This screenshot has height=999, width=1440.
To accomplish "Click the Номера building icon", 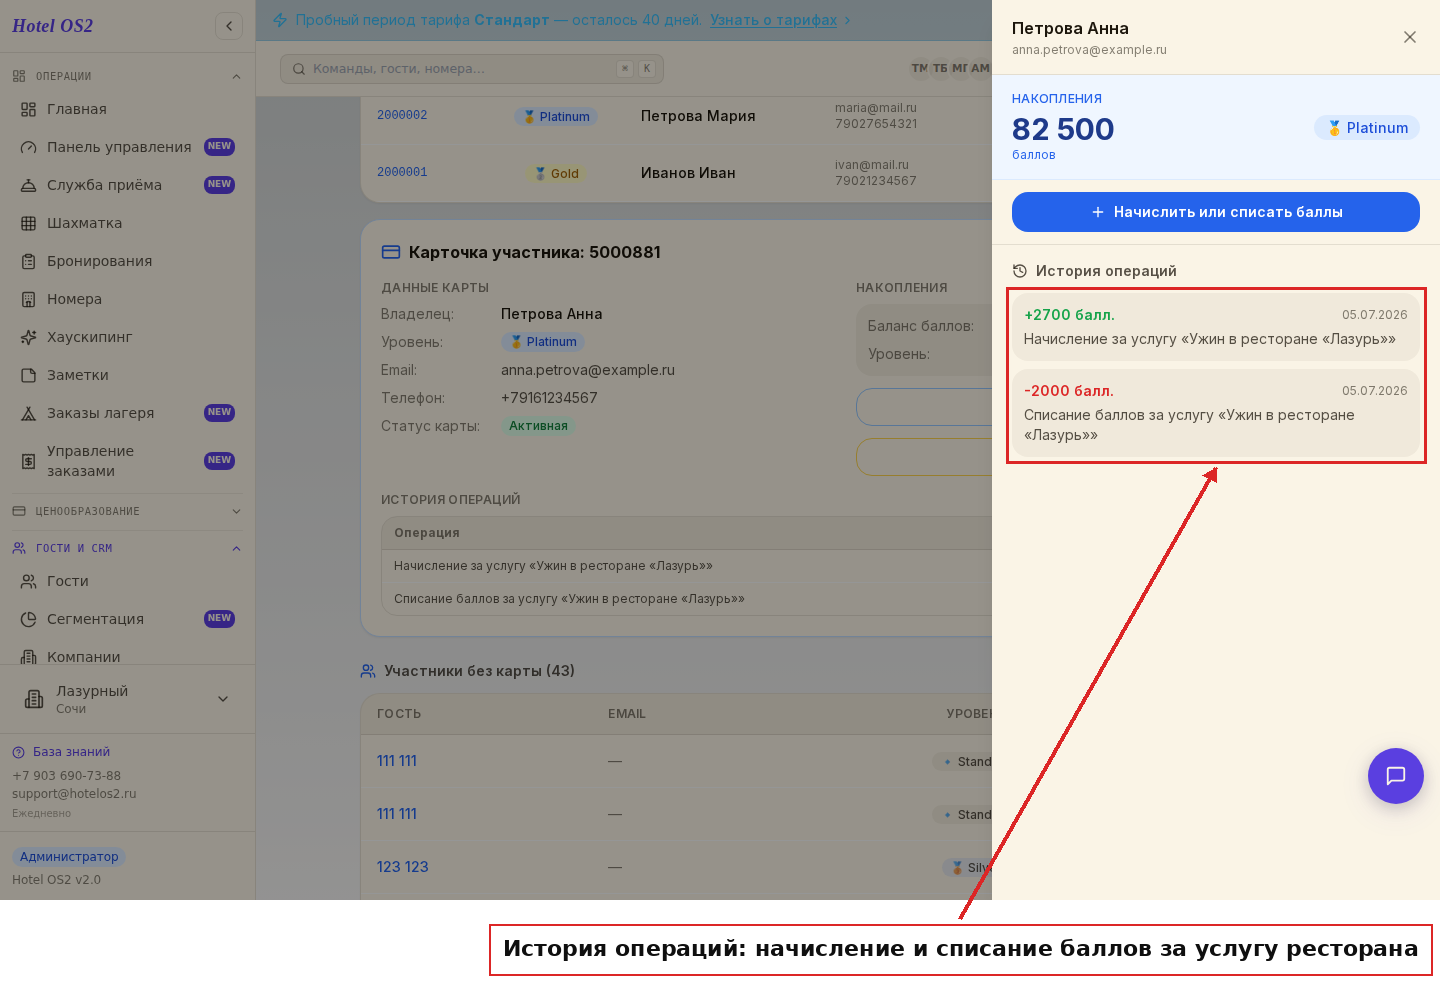I will click(28, 299).
